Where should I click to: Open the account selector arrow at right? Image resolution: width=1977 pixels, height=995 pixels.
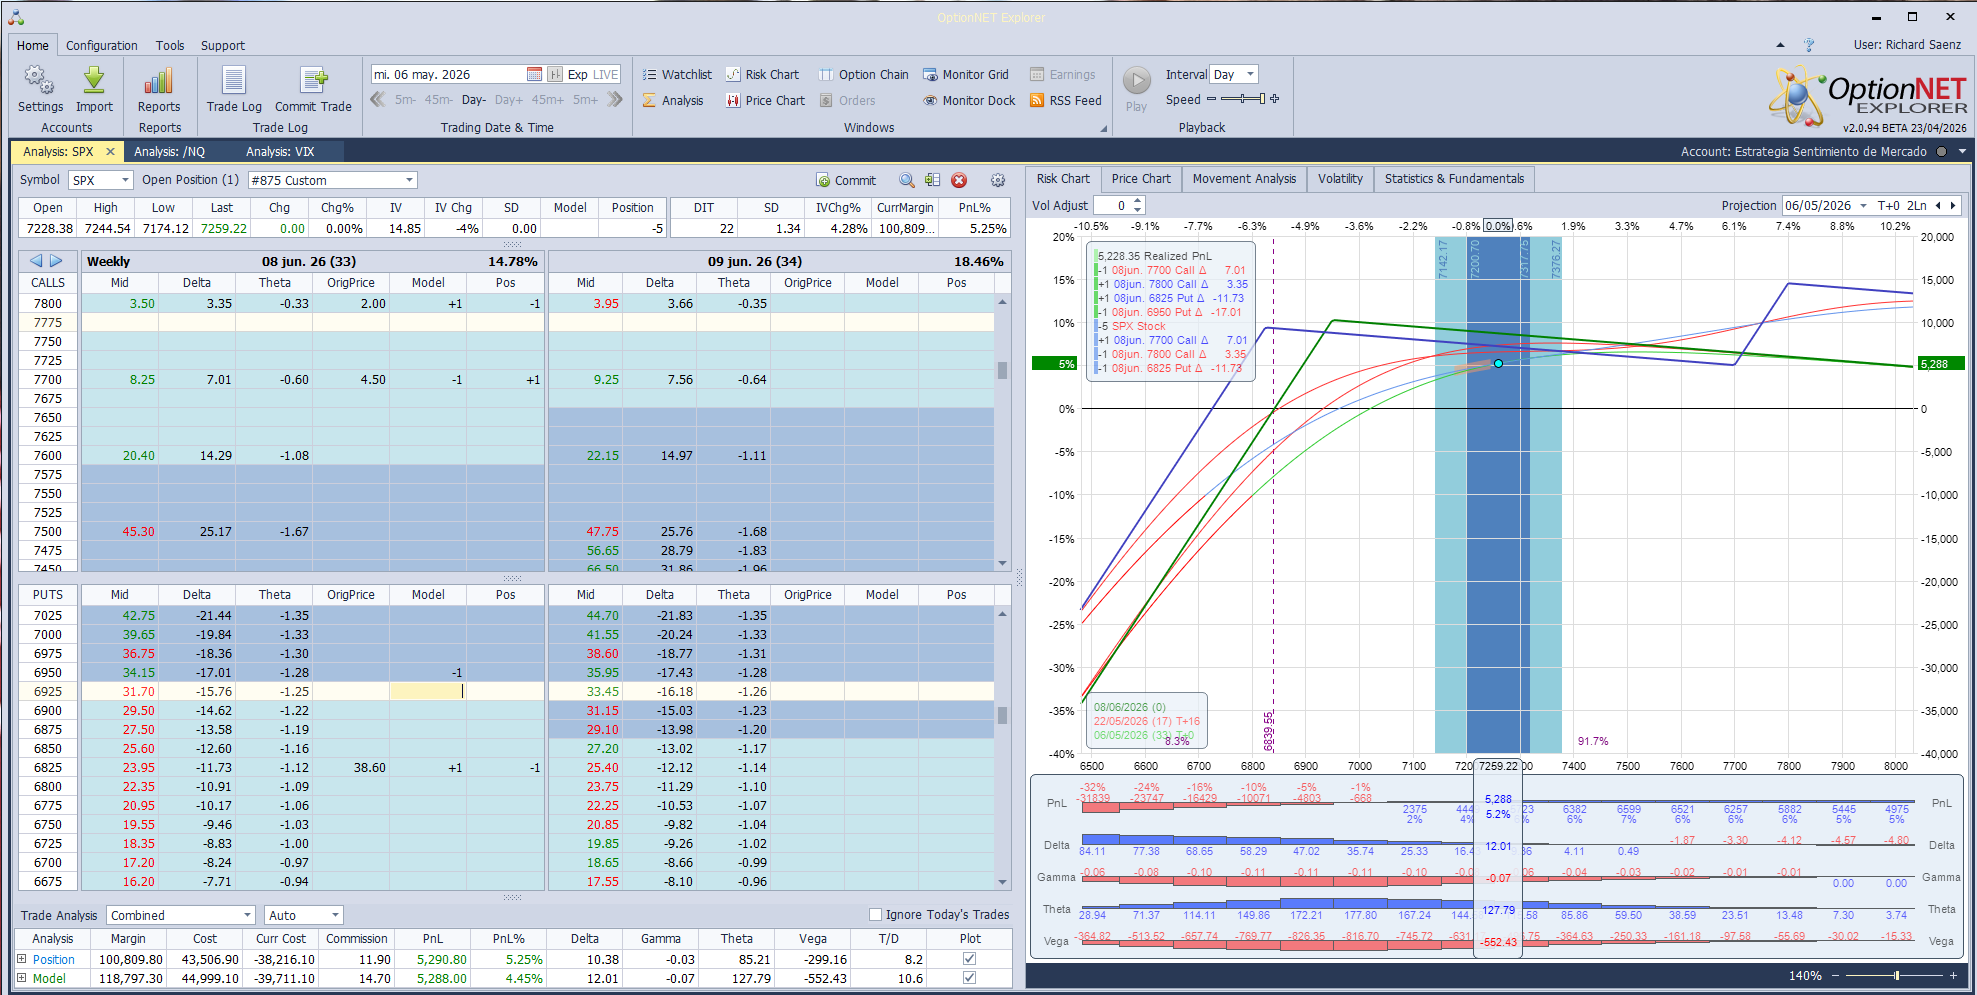point(1962,152)
